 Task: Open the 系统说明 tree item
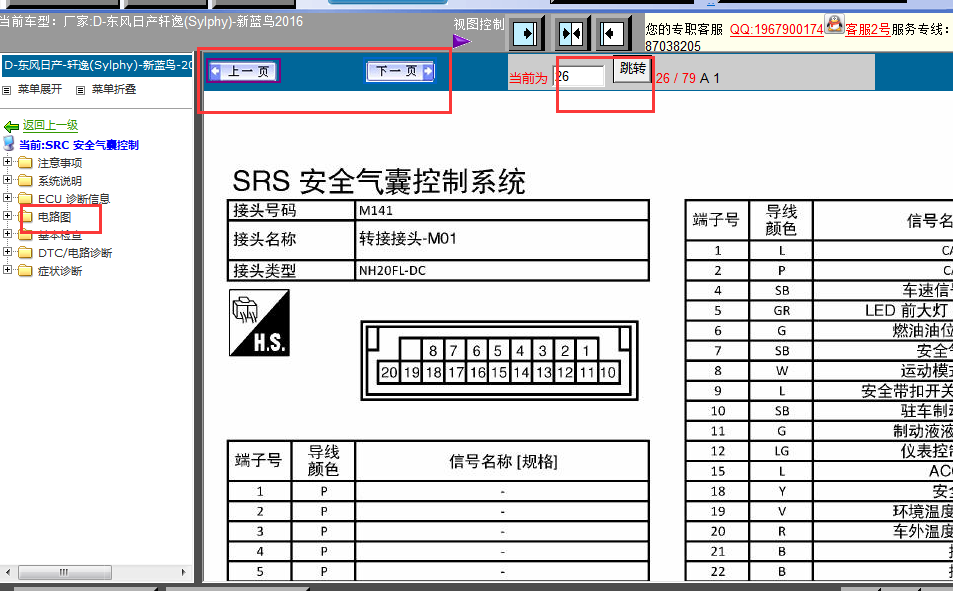(x=60, y=181)
